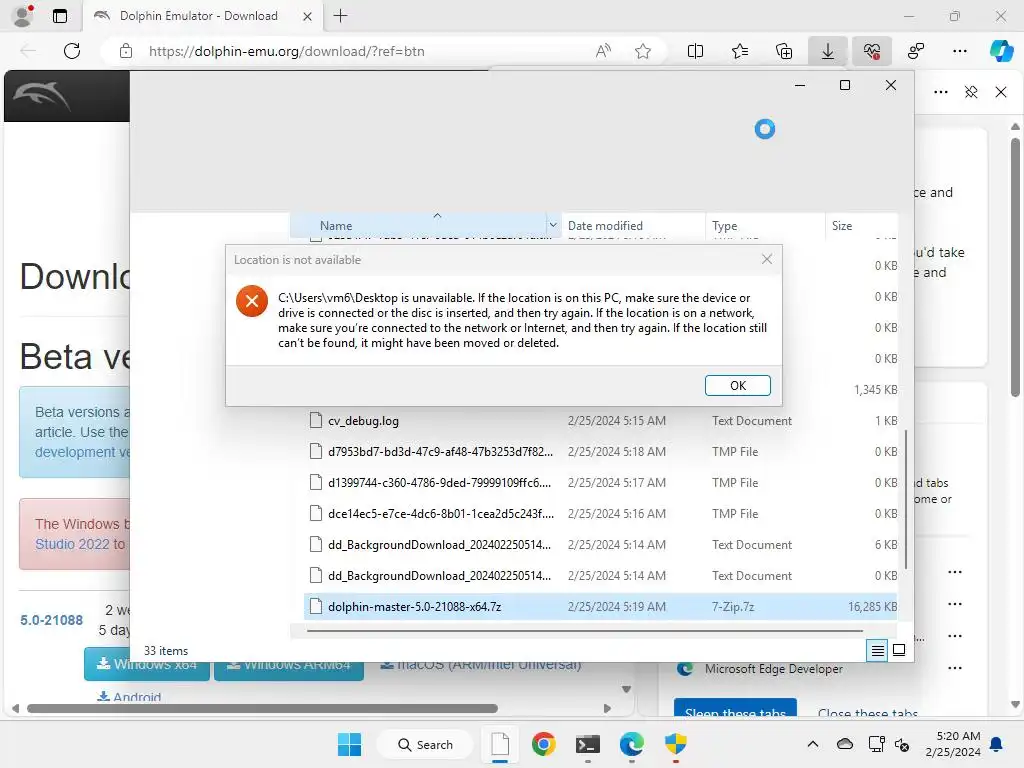Sort files by Date modified column
The width and height of the screenshot is (1024, 768).
pos(633,225)
